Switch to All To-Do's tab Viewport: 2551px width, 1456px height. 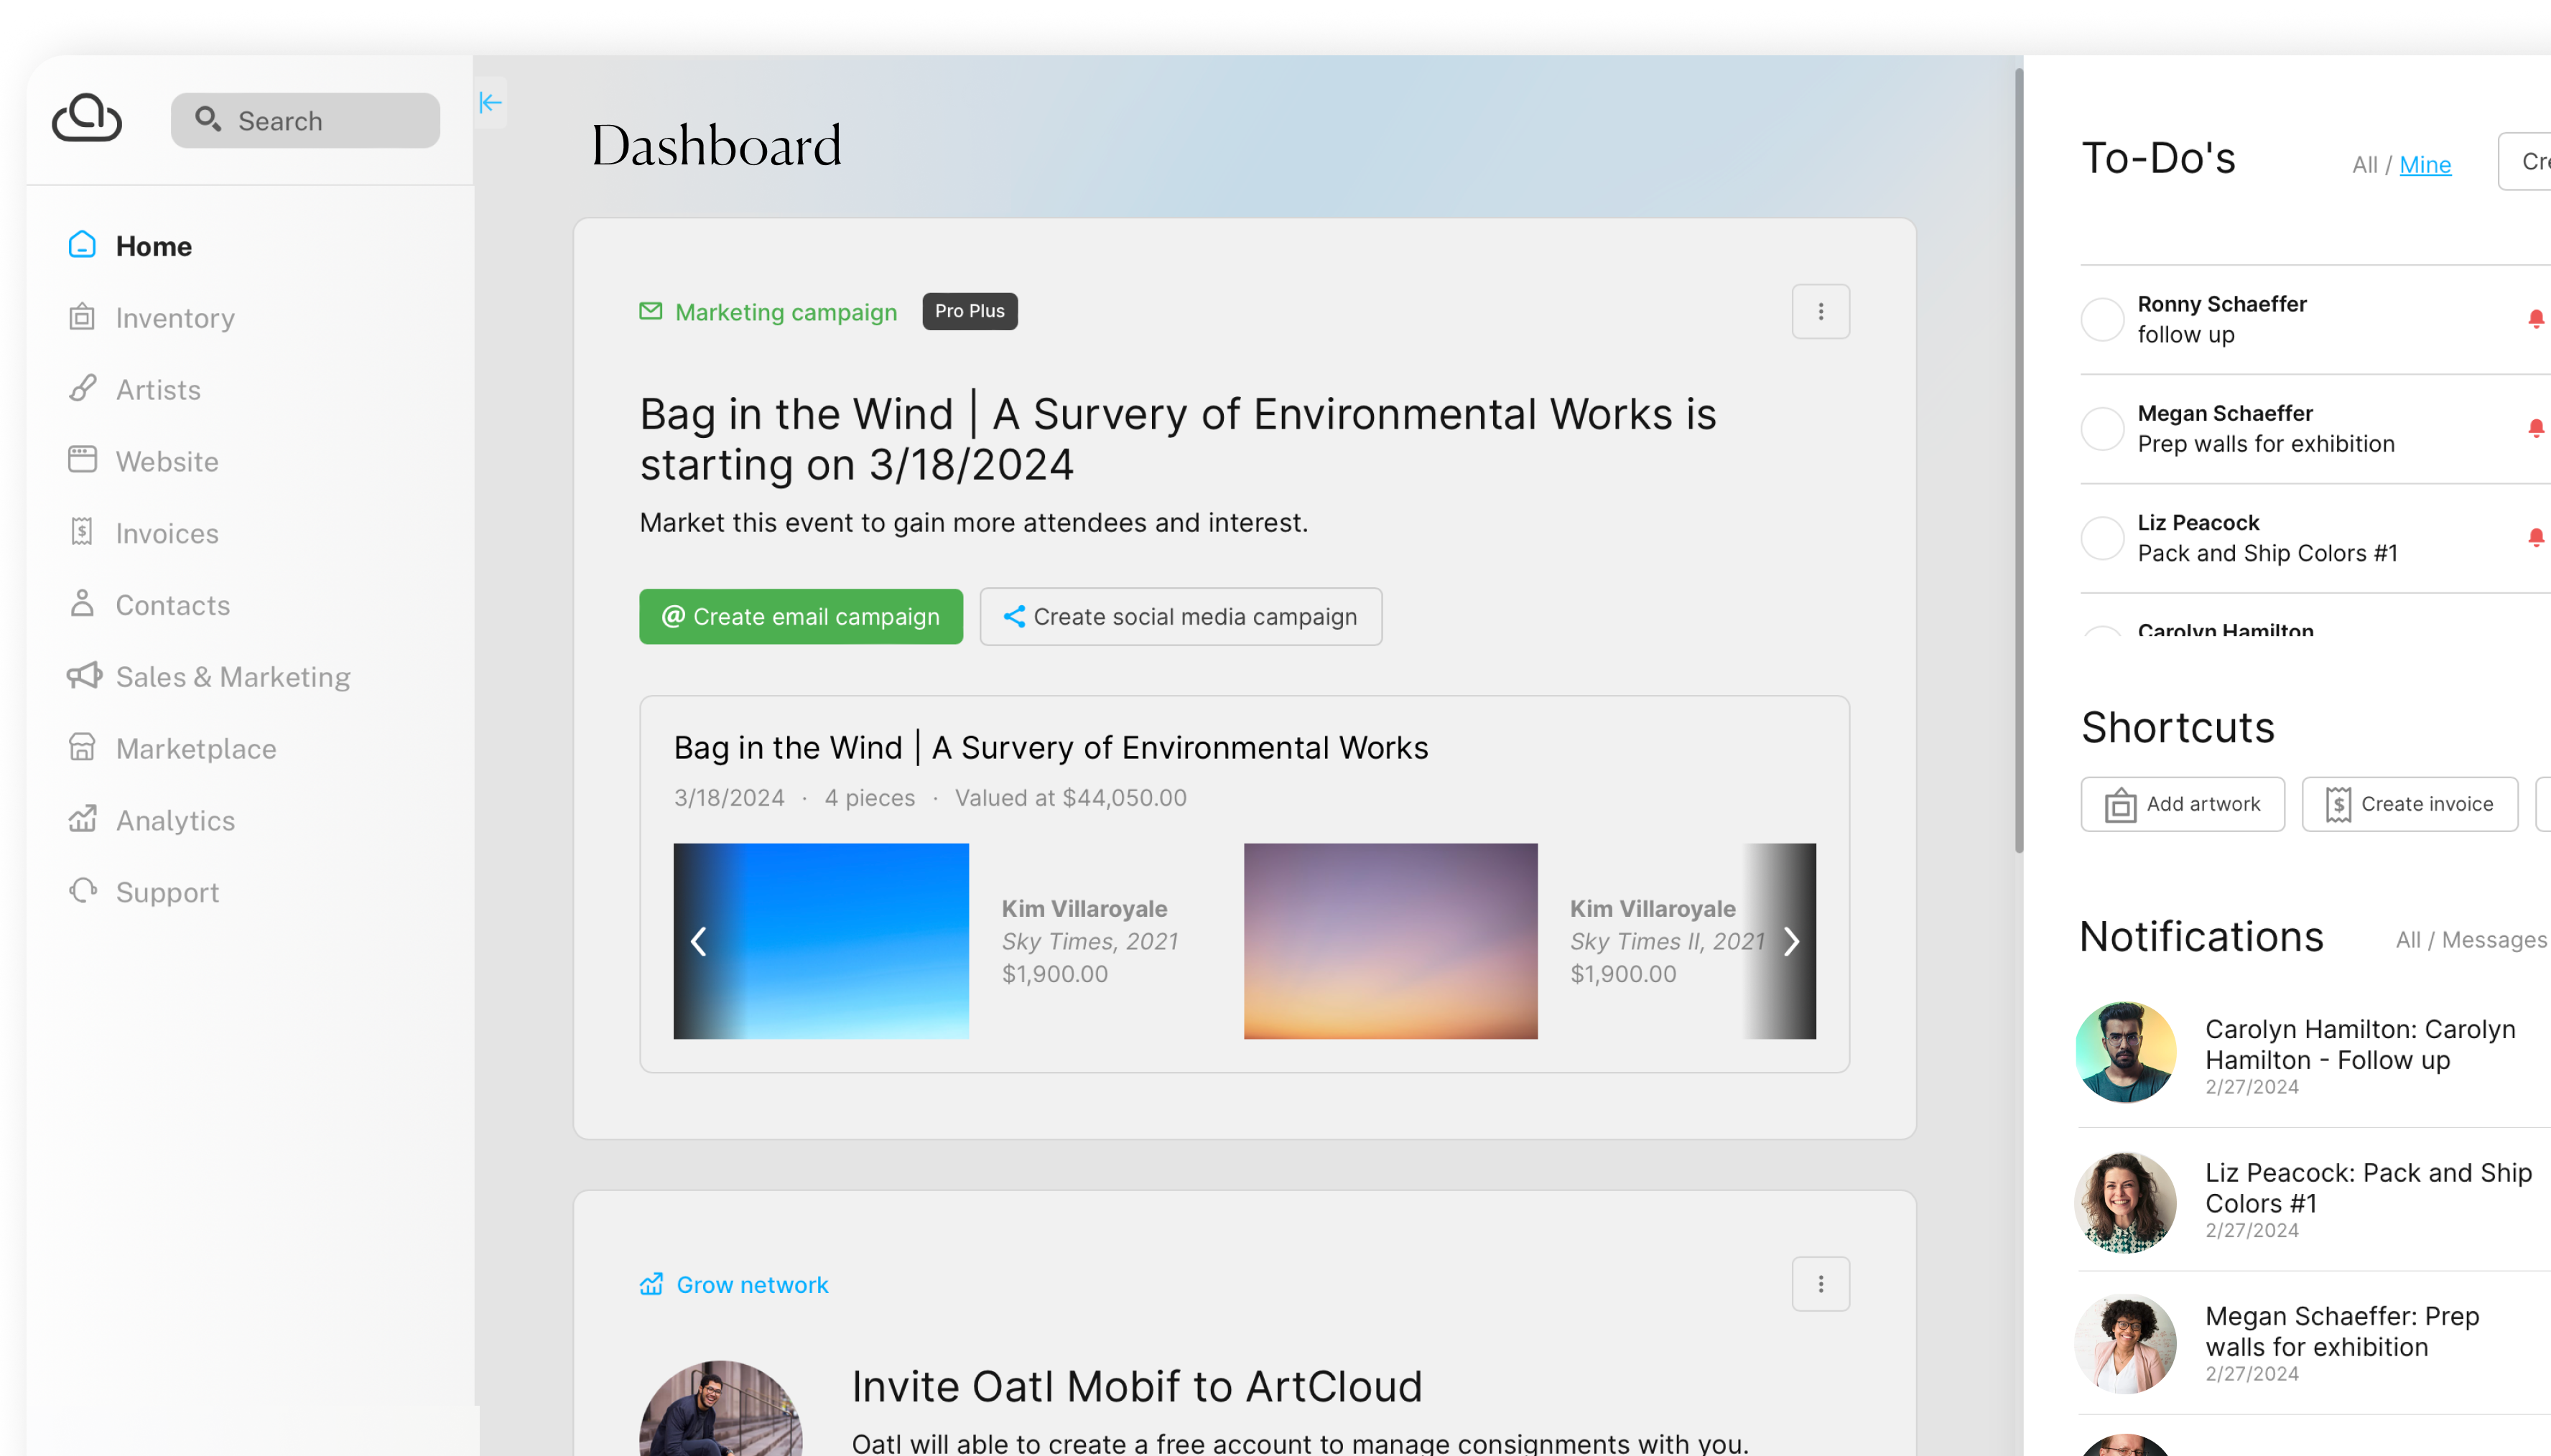[2365, 164]
